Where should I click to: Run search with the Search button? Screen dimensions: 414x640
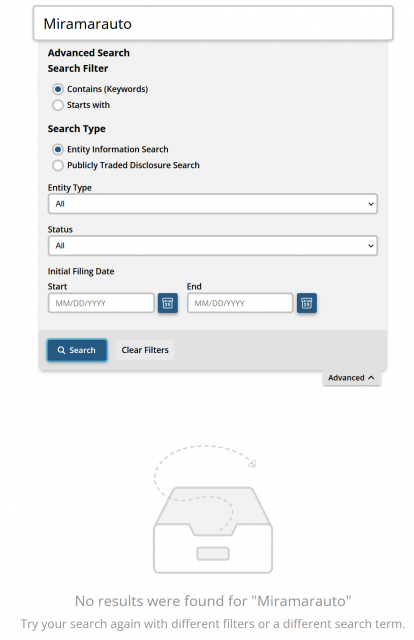pos(77,350)
